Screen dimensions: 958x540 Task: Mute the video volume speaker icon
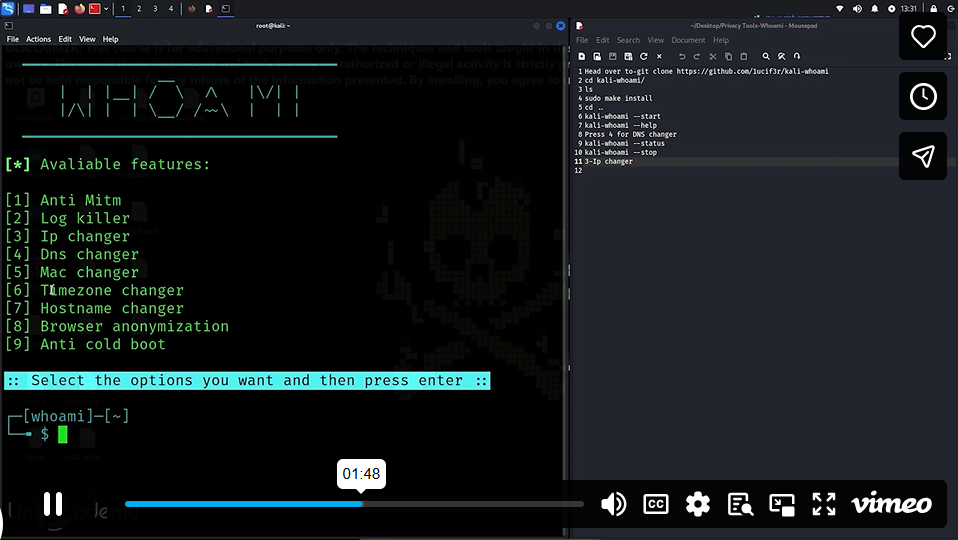pyautogui.click(x=613, y=504)
